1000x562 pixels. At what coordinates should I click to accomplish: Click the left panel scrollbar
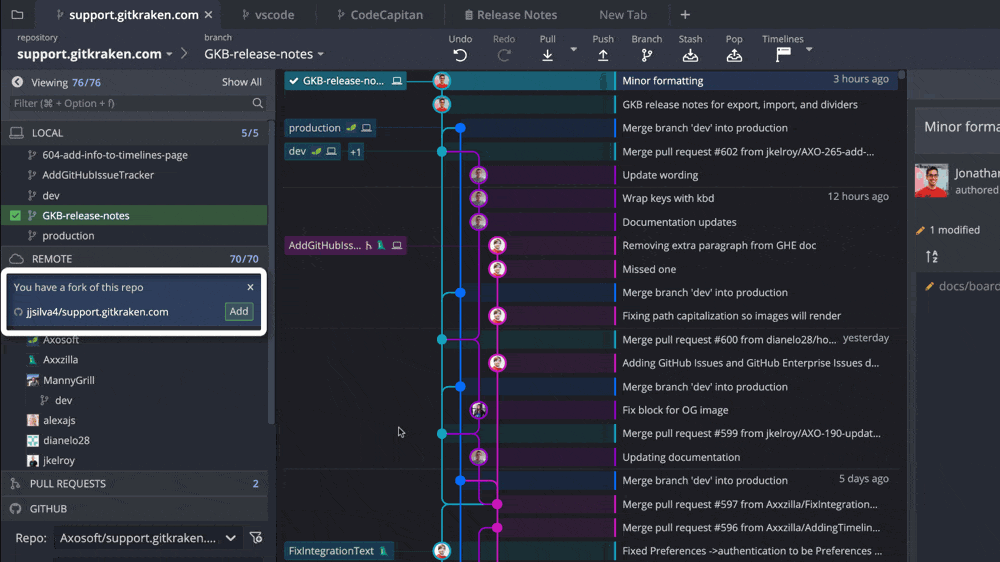(271, 274)
